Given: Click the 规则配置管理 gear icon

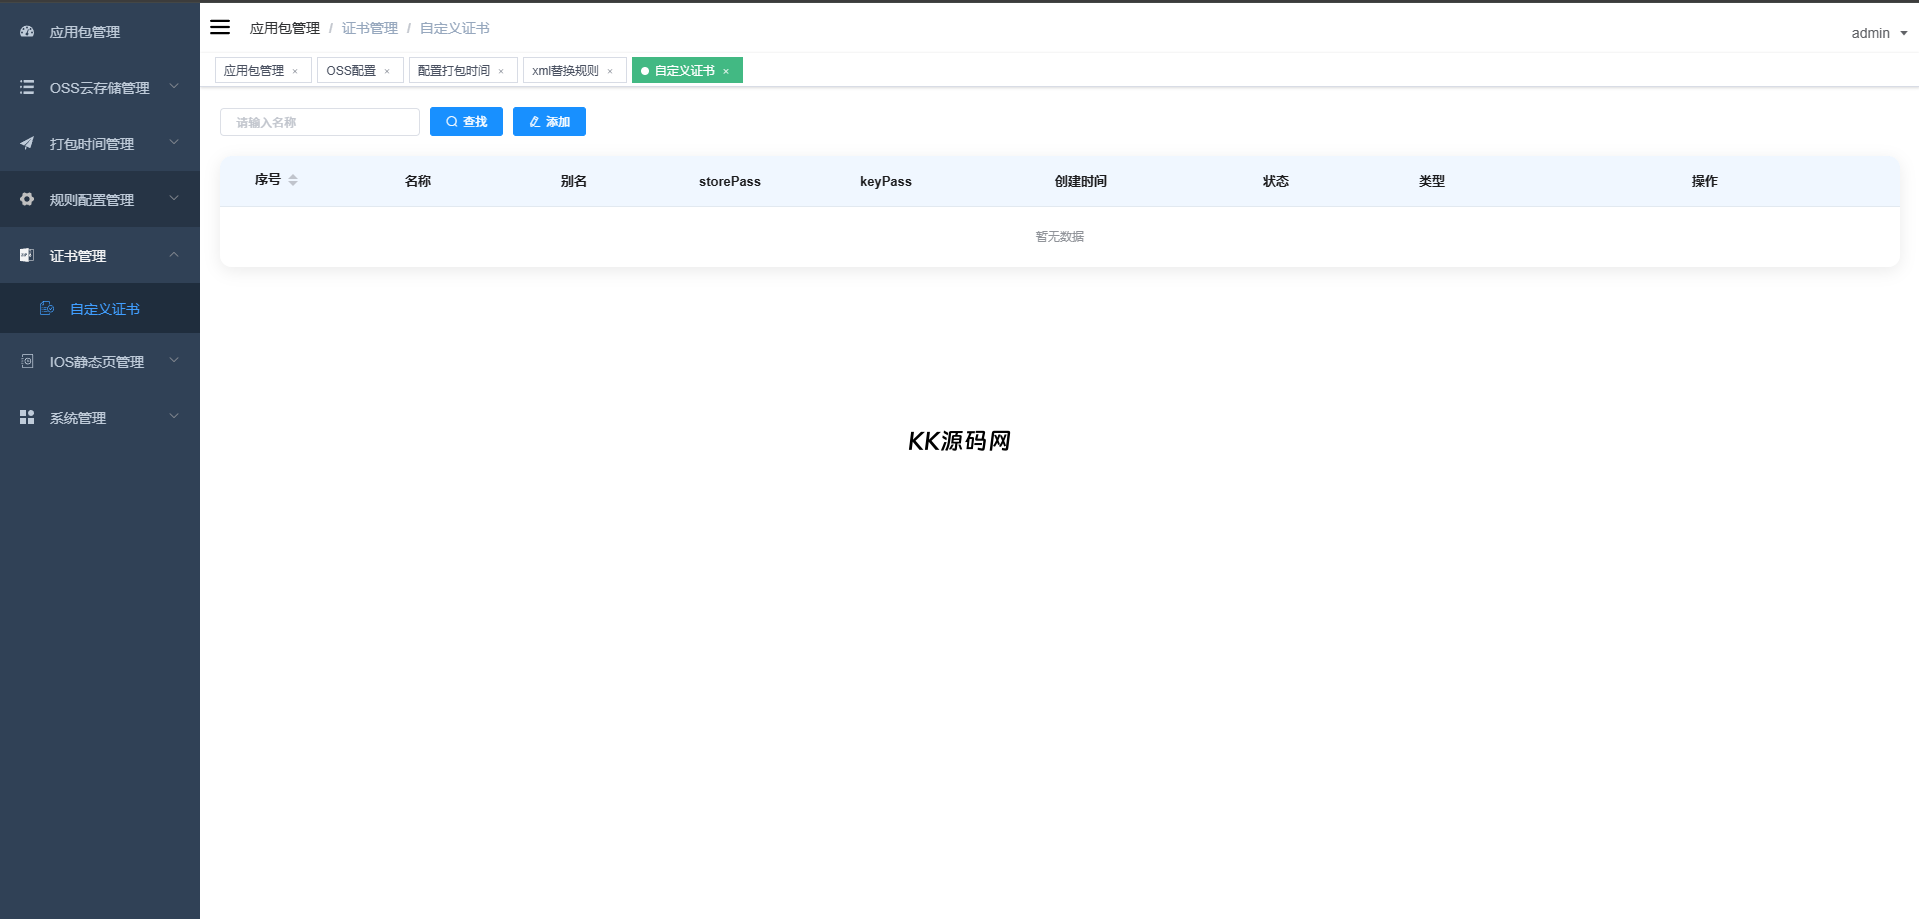Looking at the screenshot, I should pyautogui.click(x=27, y=200).
